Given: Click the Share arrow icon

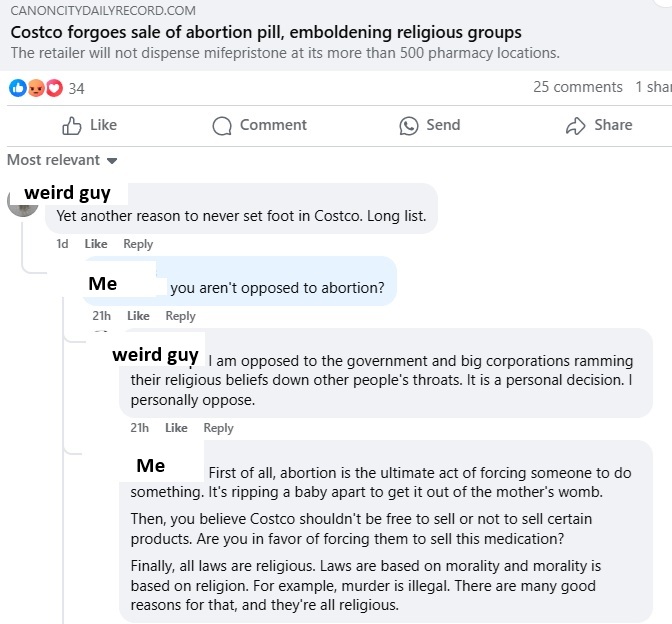Looking at the screenshot, I should [x=575, y=126].
